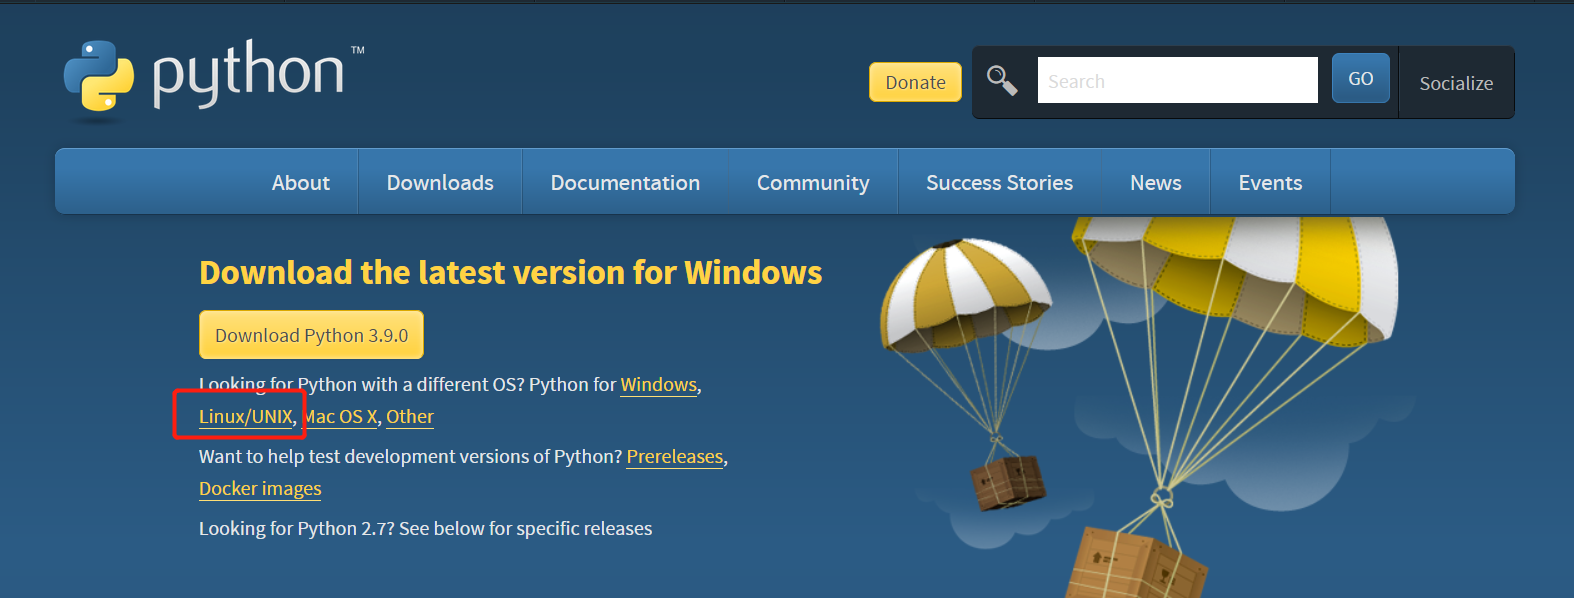1574x598 pixels.
Task: Open the Downloads menu
Action: coord(440,182)
